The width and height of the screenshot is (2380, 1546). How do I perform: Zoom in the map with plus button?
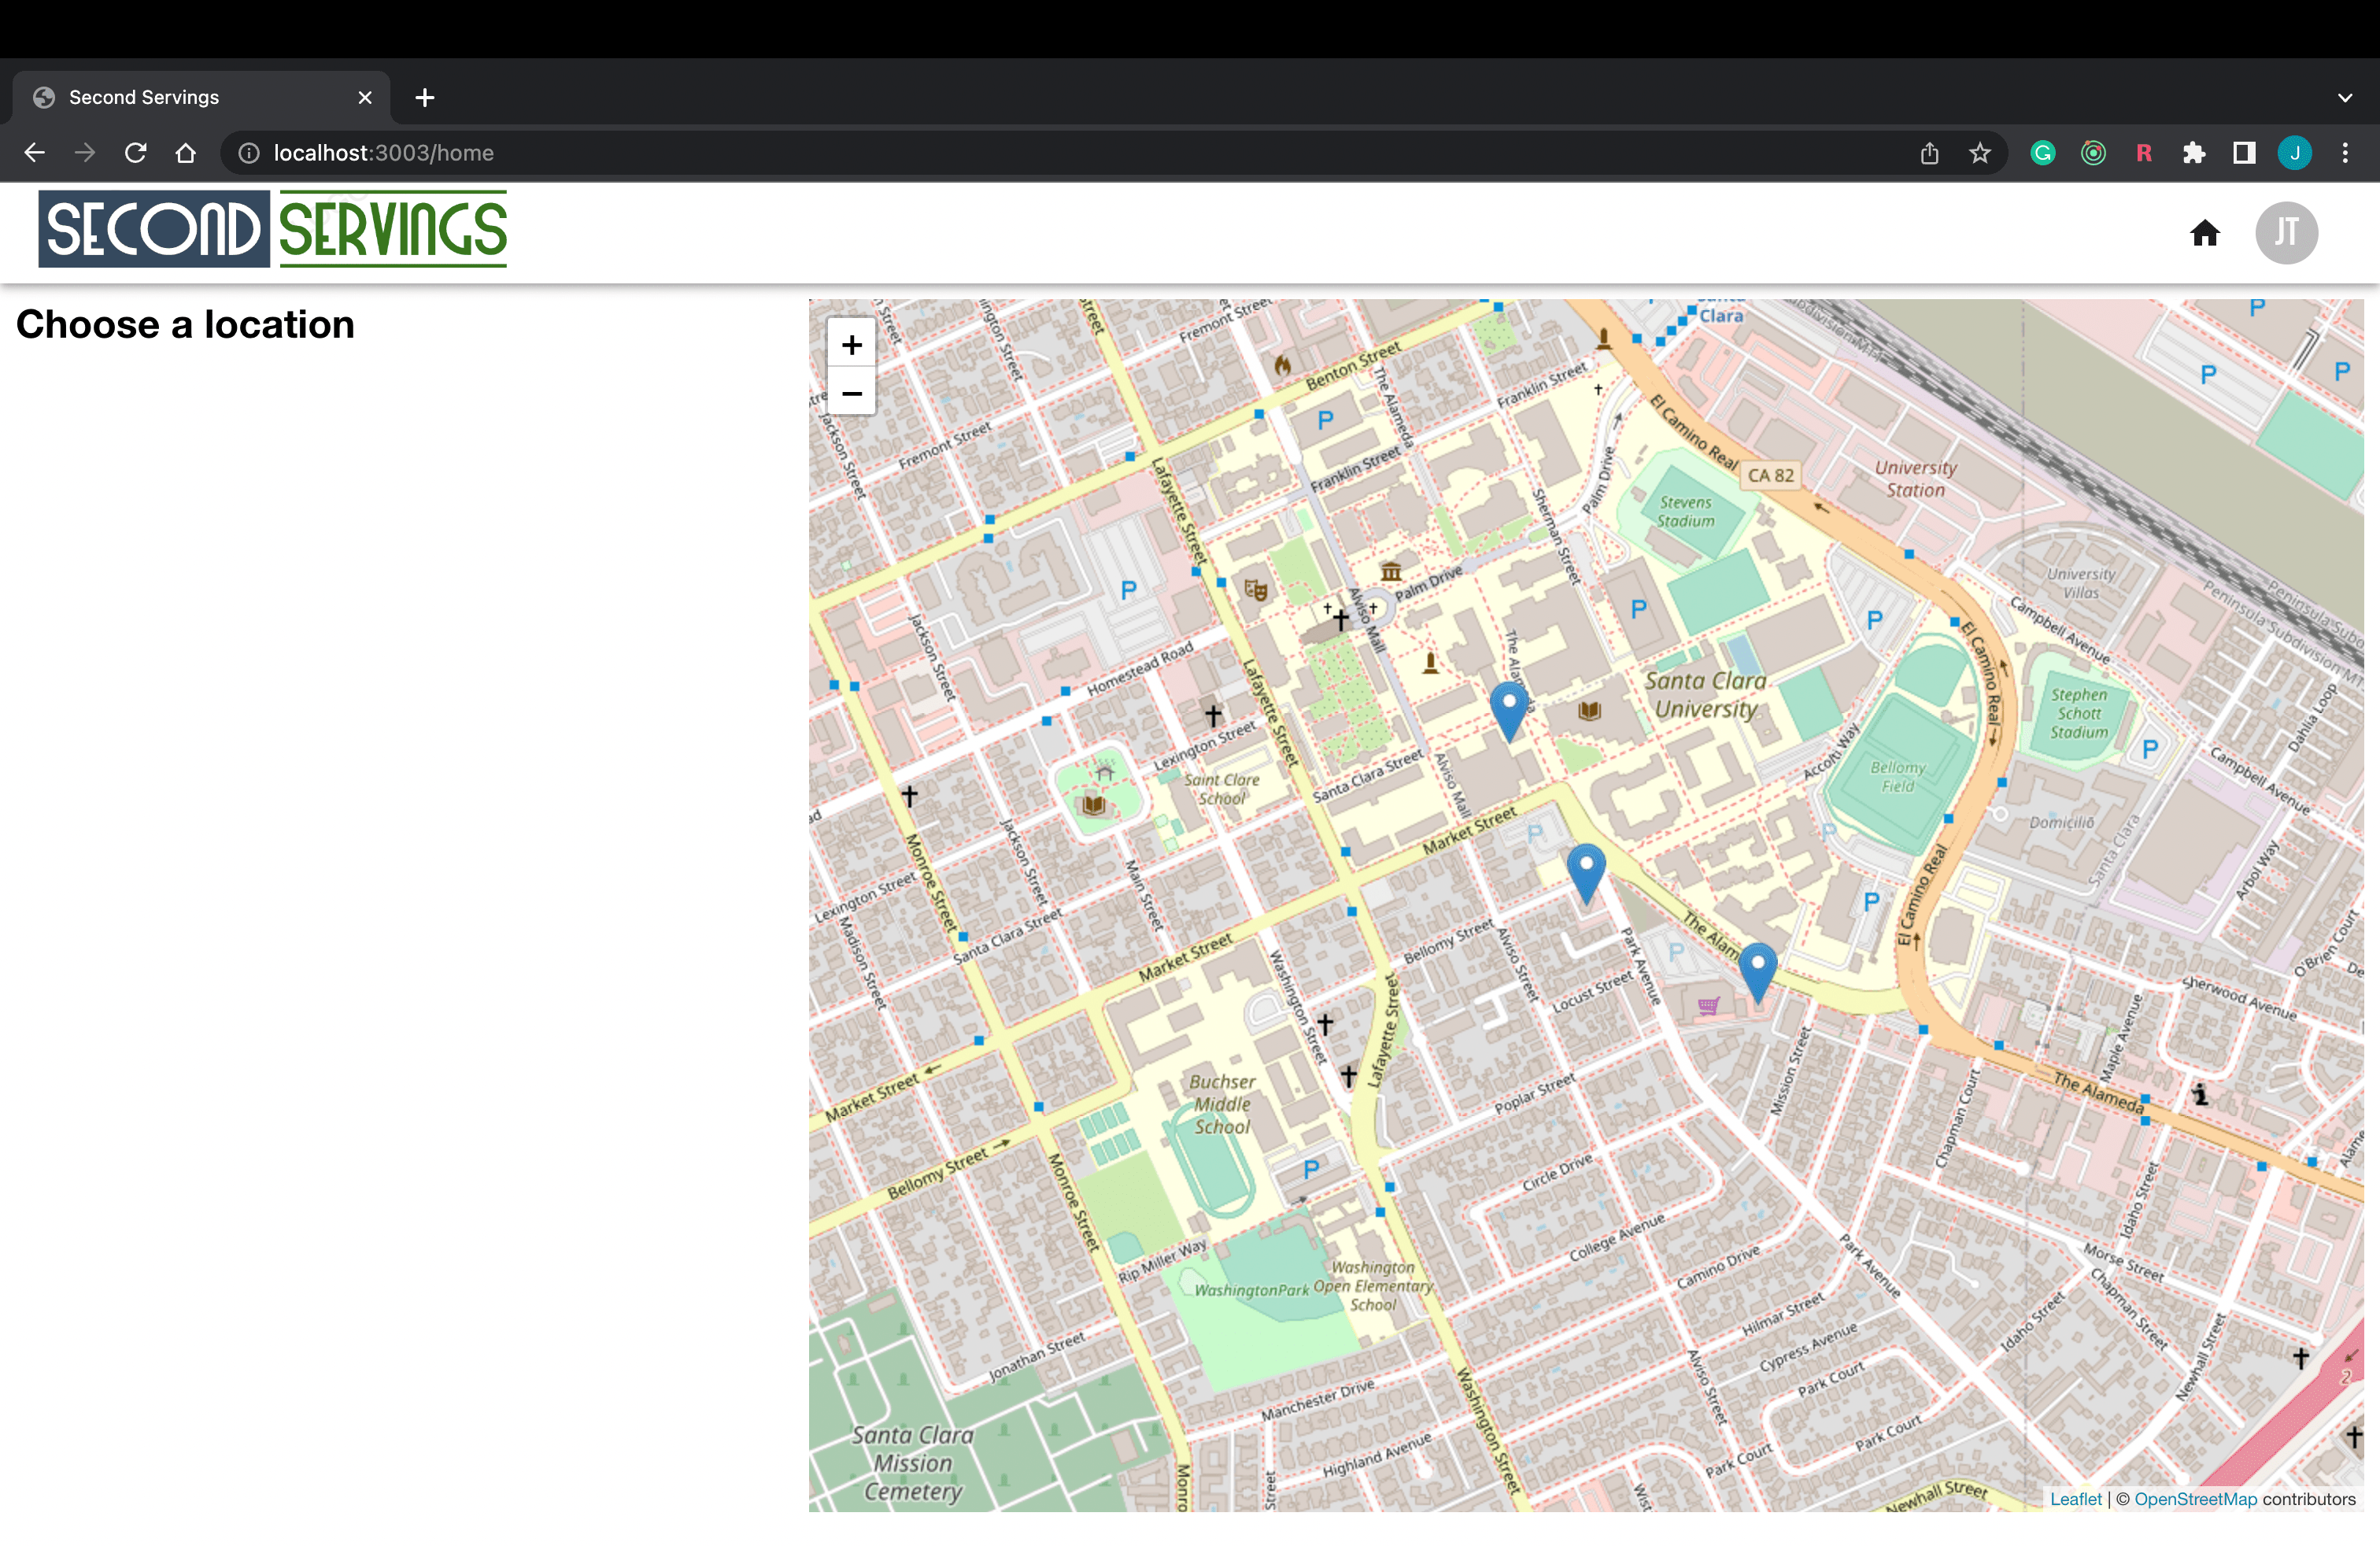851,345
